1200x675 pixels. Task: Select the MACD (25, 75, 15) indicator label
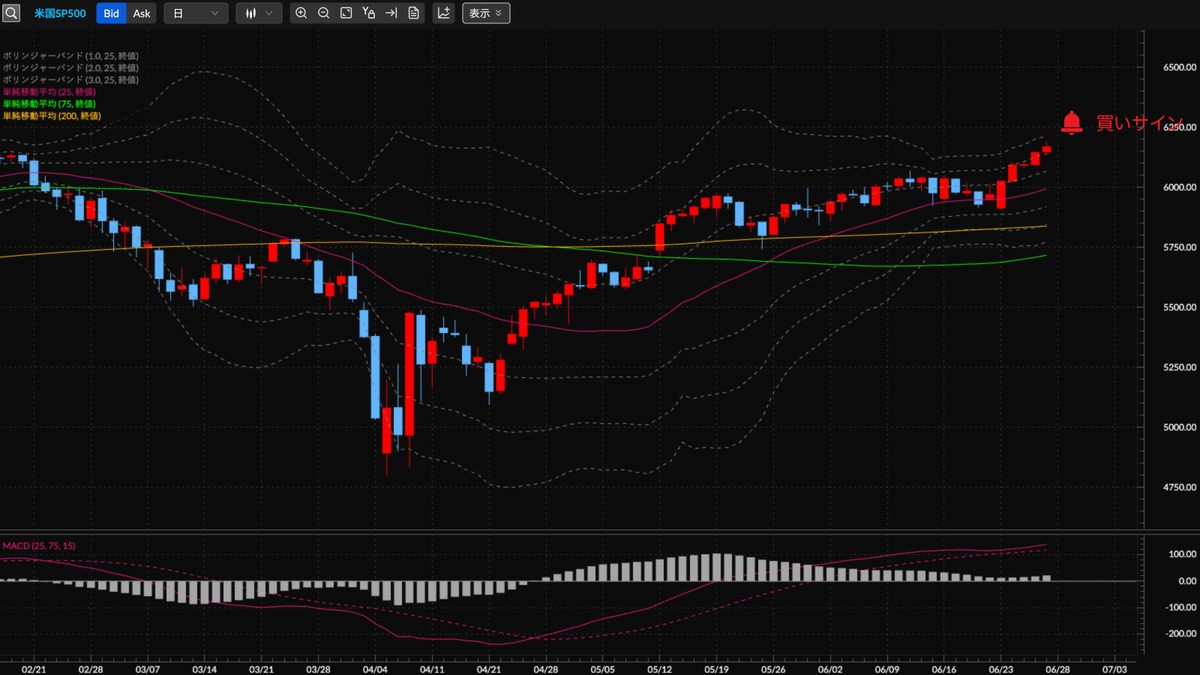click(x=39, y=546)
